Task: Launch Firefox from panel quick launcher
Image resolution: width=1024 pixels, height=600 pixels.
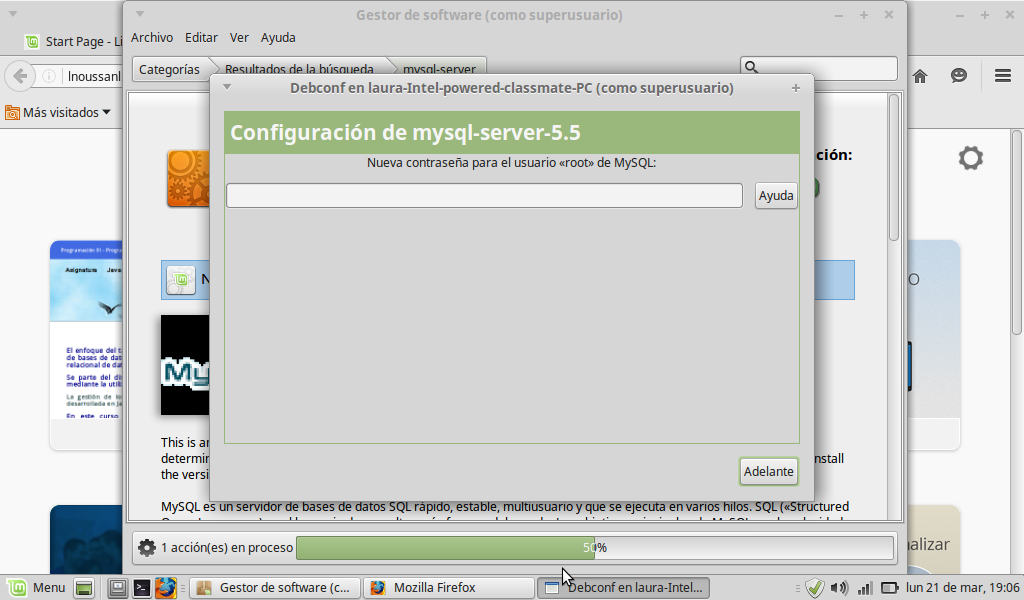Action: click(165, 588)
